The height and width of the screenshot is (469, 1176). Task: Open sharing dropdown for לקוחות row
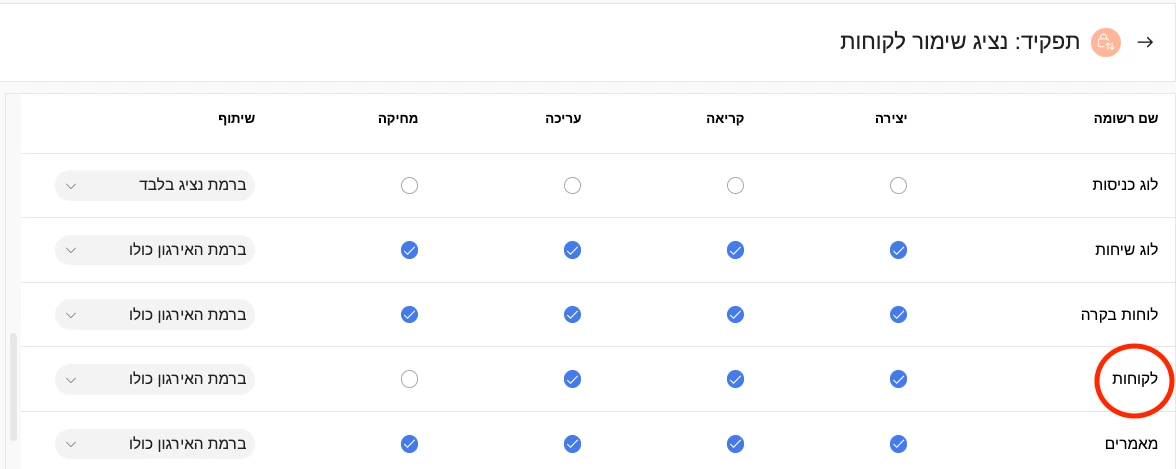(155, 379)
